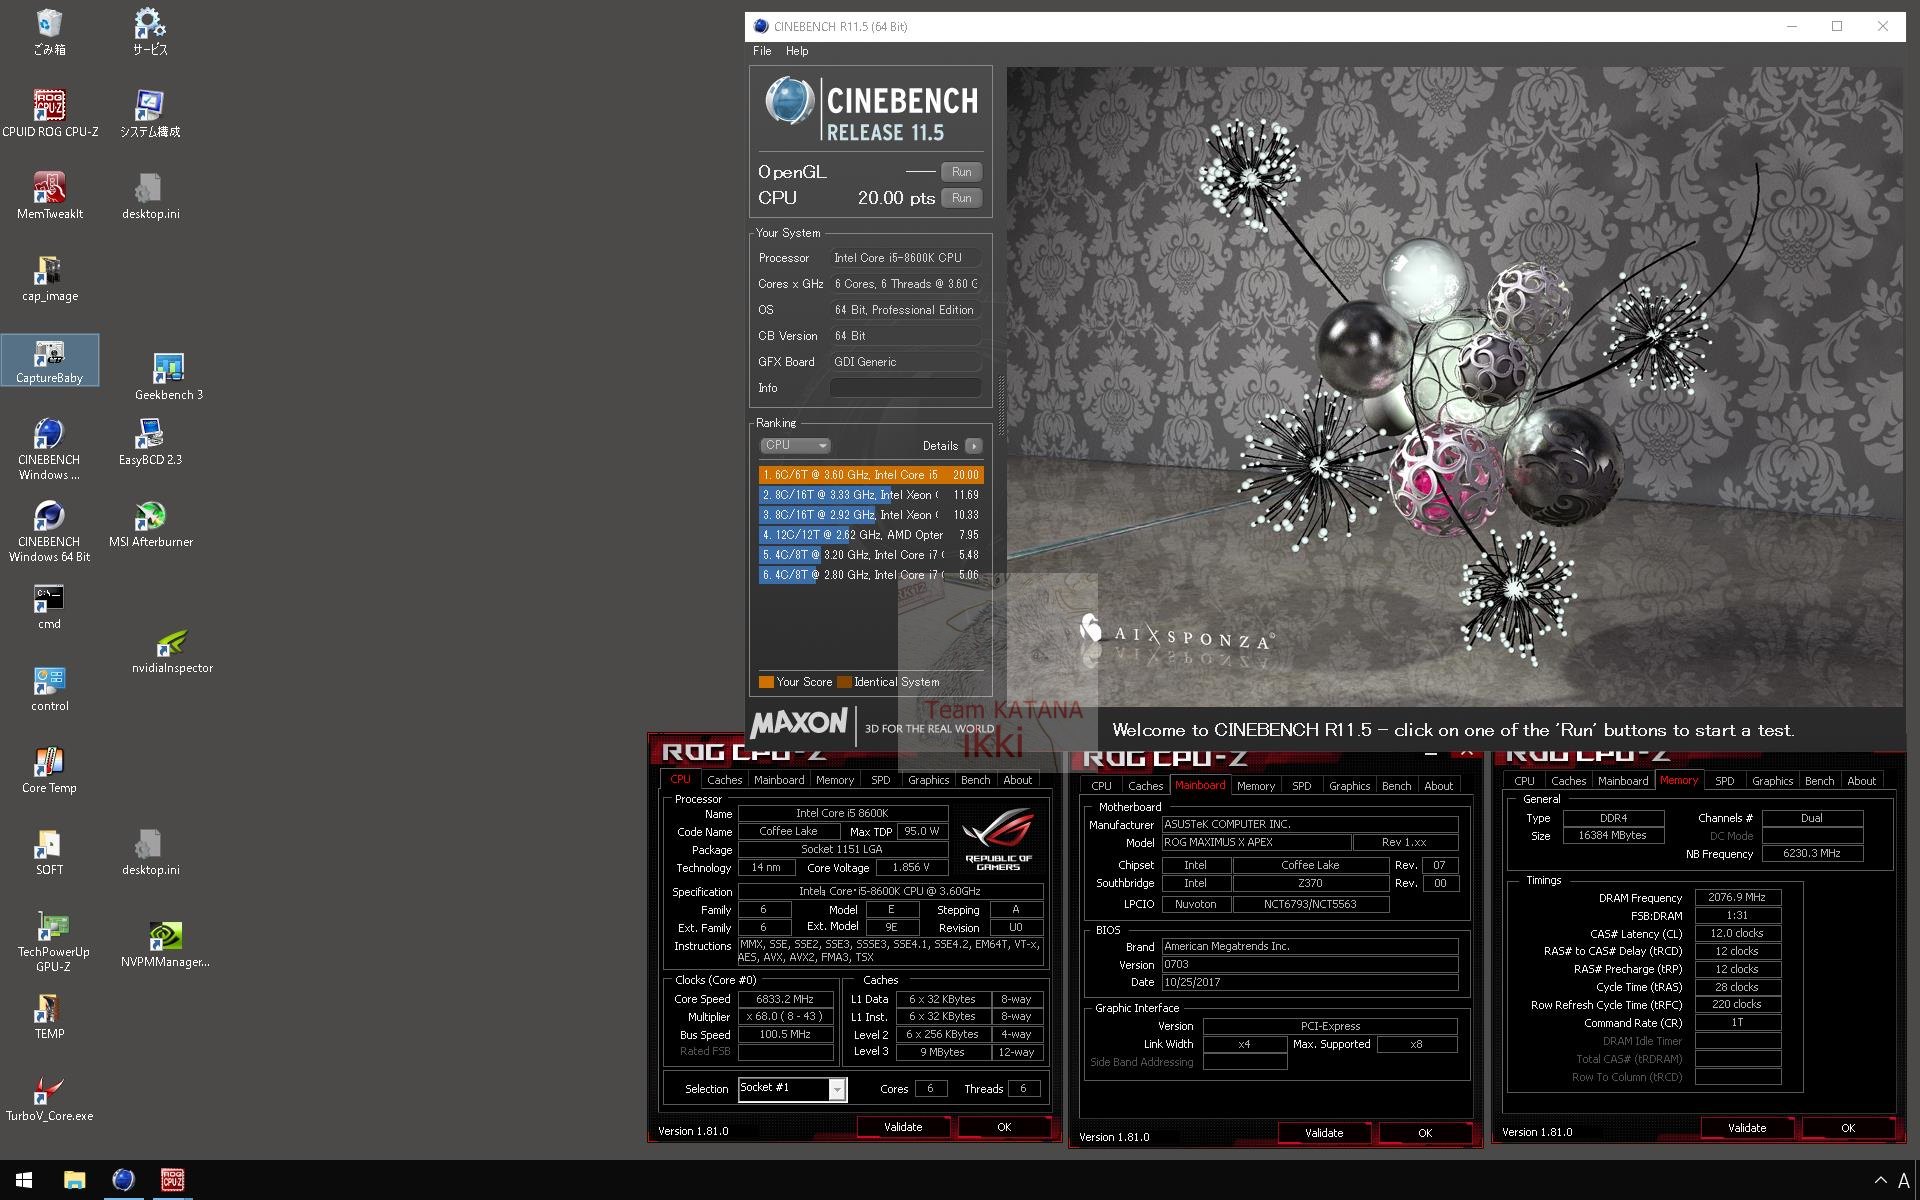Launch TurboV_Core.exe desktop icon
The image size is (1920, 1200).
49,1098
